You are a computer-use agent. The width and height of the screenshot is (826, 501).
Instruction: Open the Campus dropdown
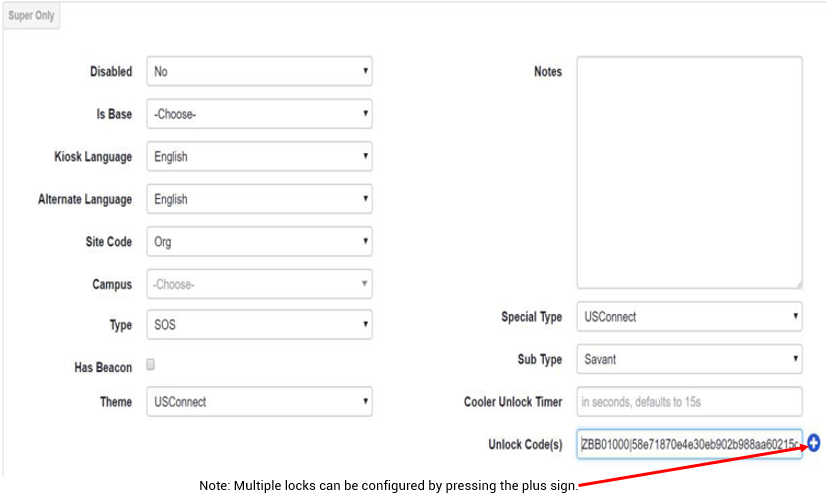(259, 284)
